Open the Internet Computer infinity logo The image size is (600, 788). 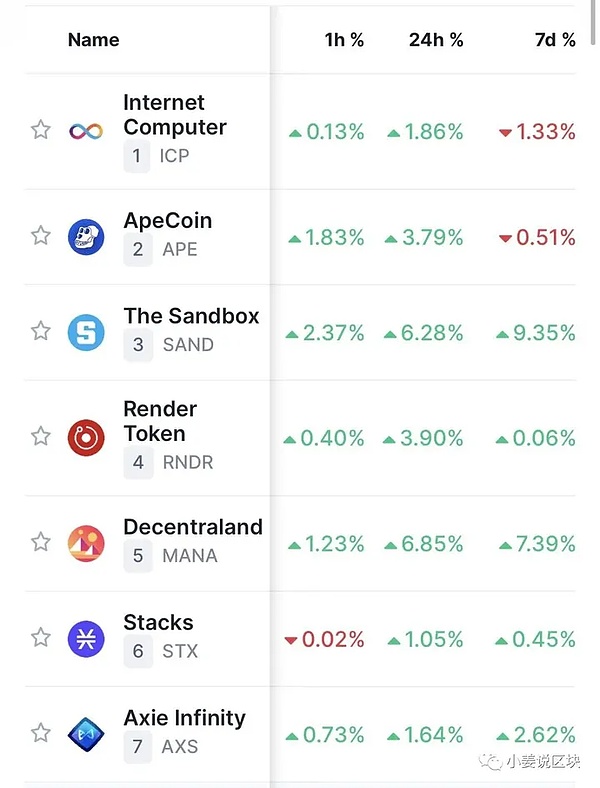click(x=86, y=132)
